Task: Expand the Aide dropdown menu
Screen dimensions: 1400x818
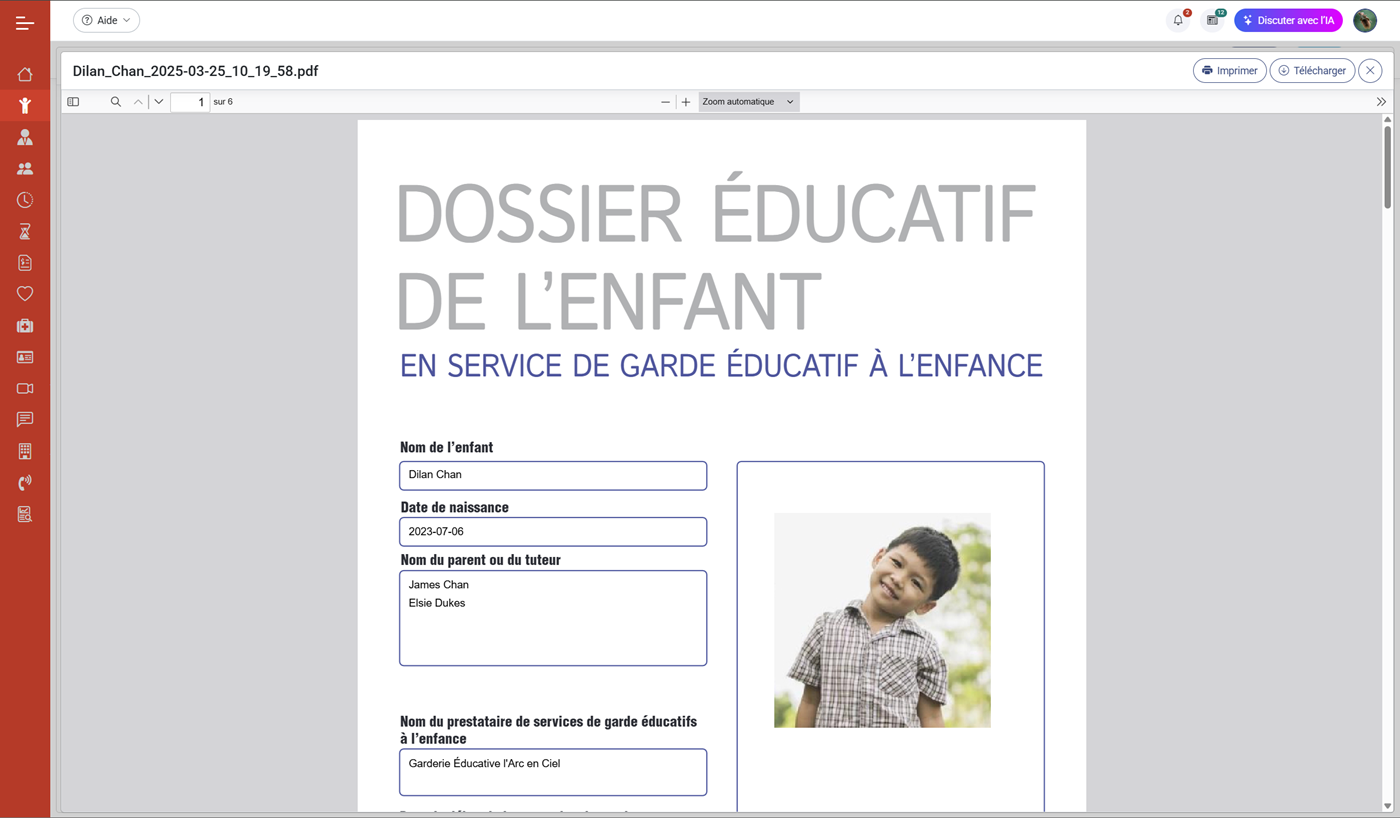Action: coord(106,20)
